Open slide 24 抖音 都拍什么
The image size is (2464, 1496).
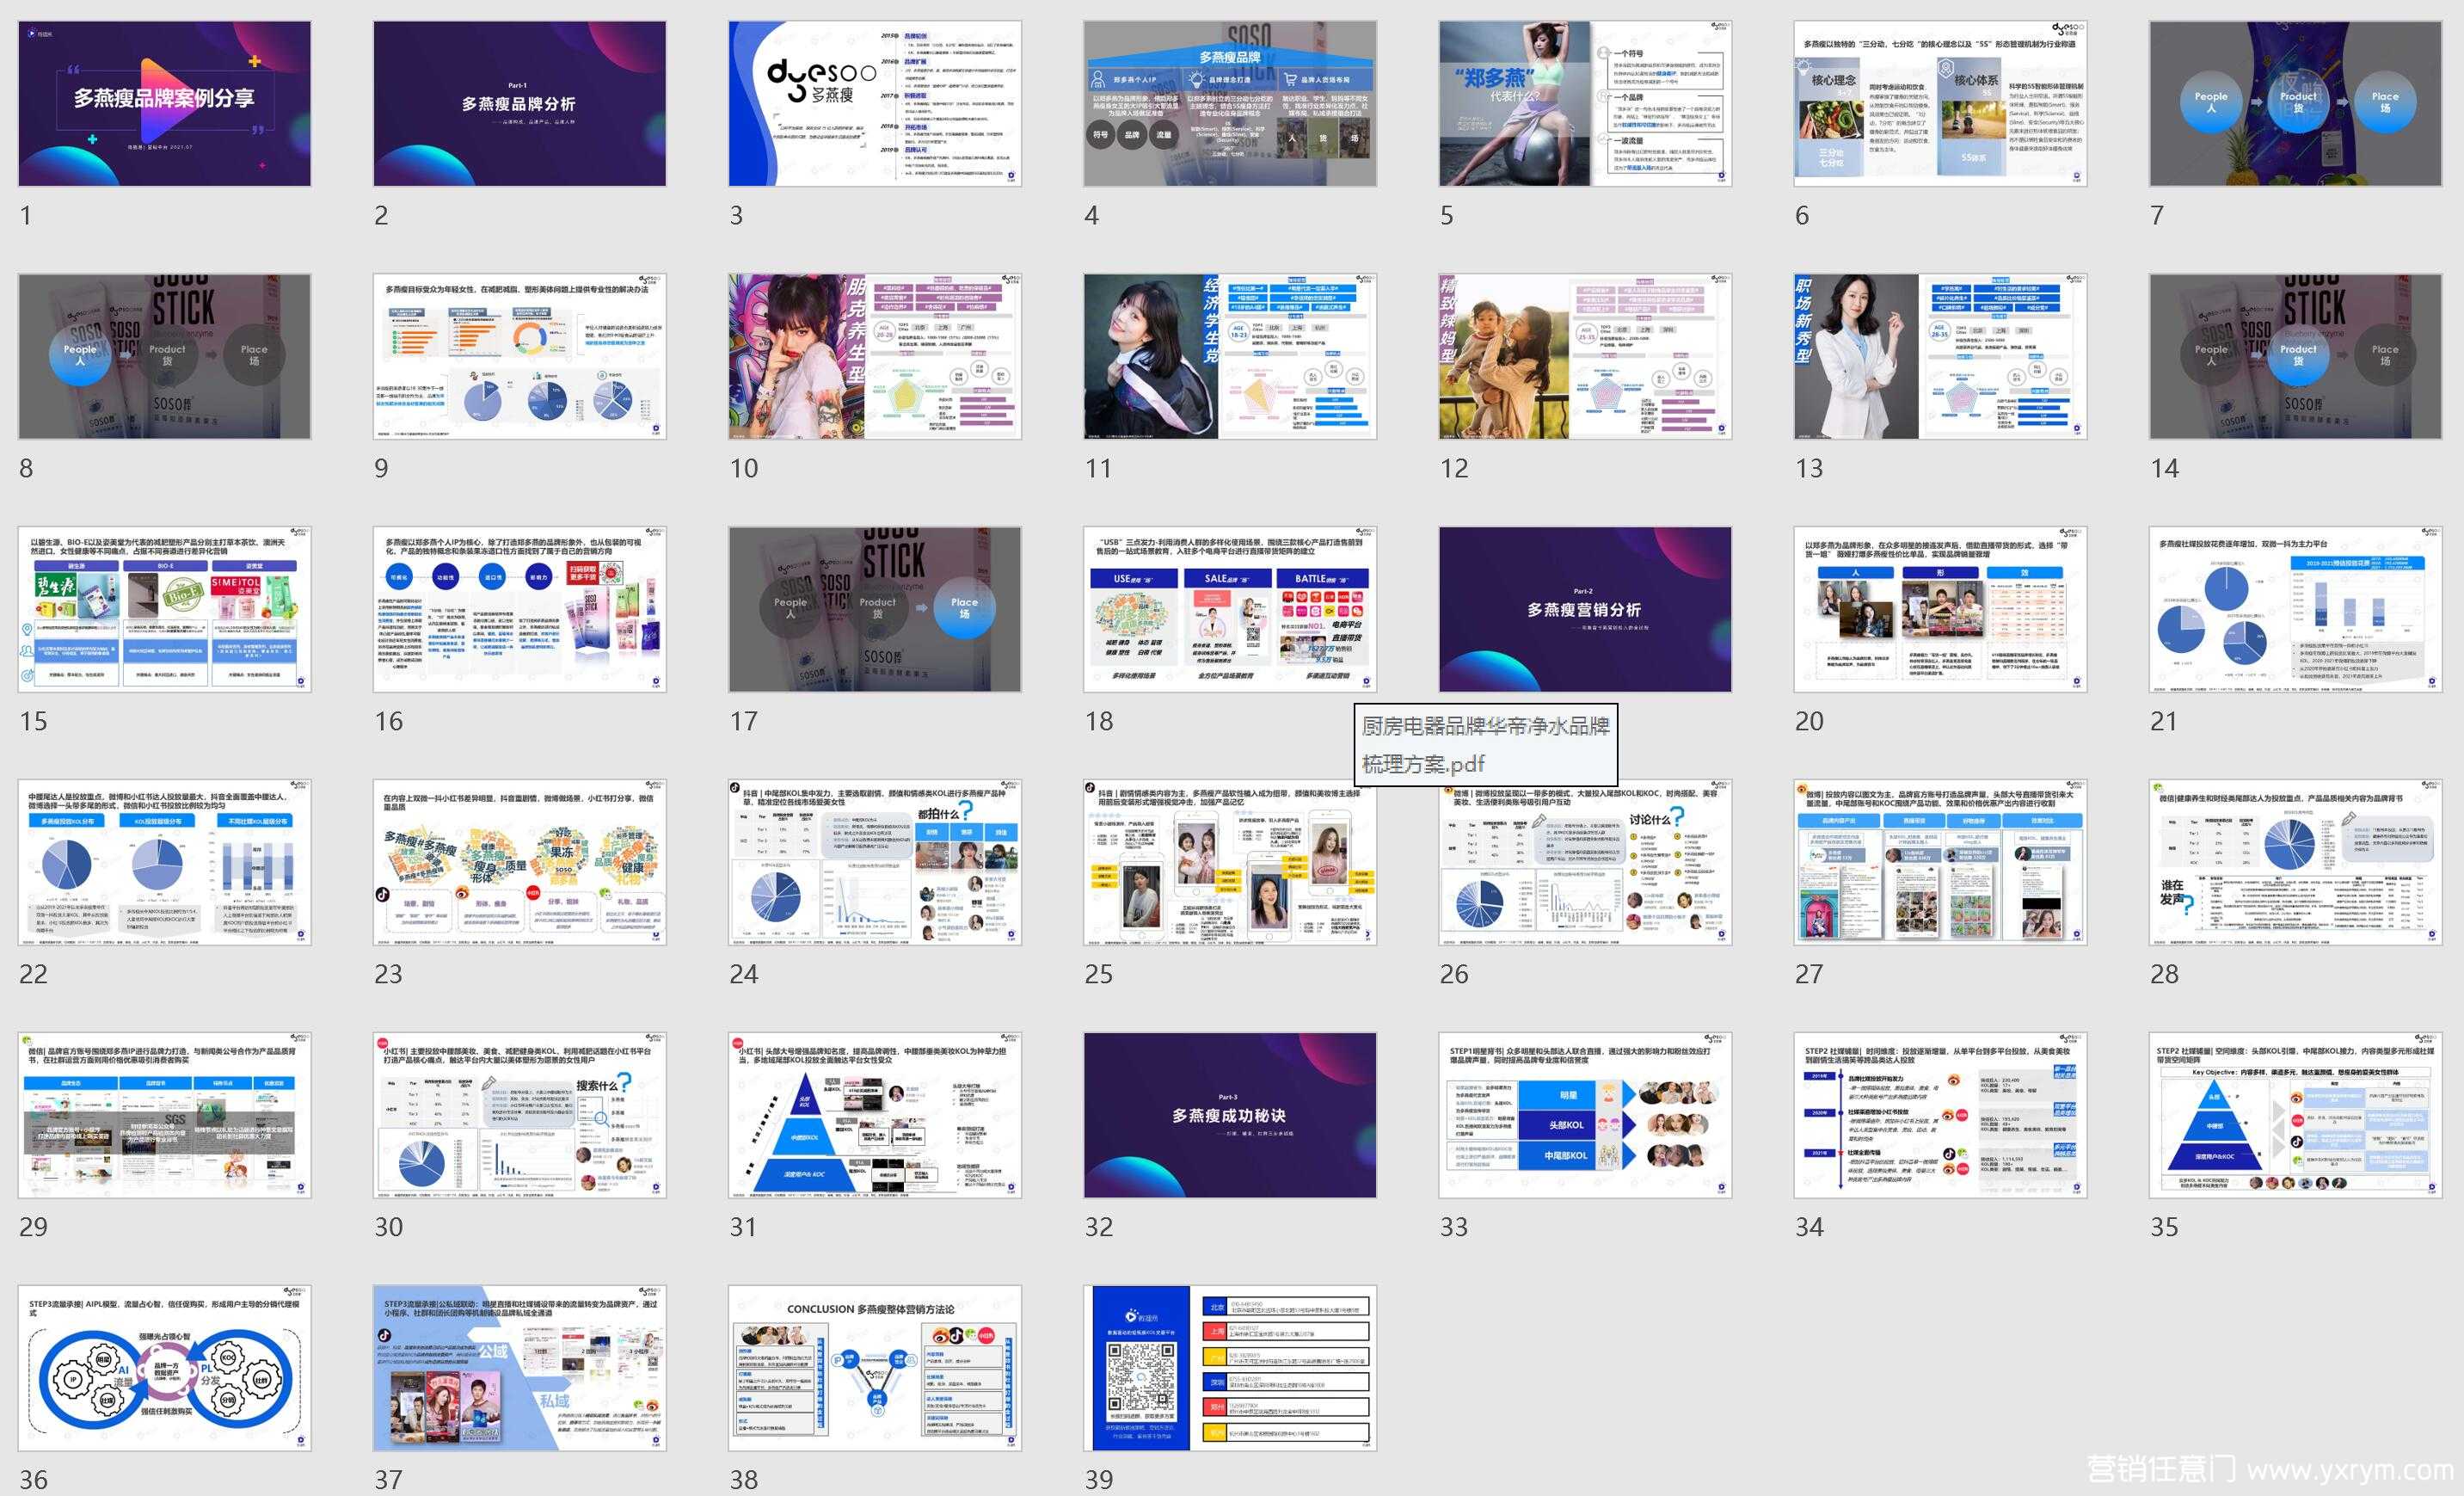[x=875, y=863]
